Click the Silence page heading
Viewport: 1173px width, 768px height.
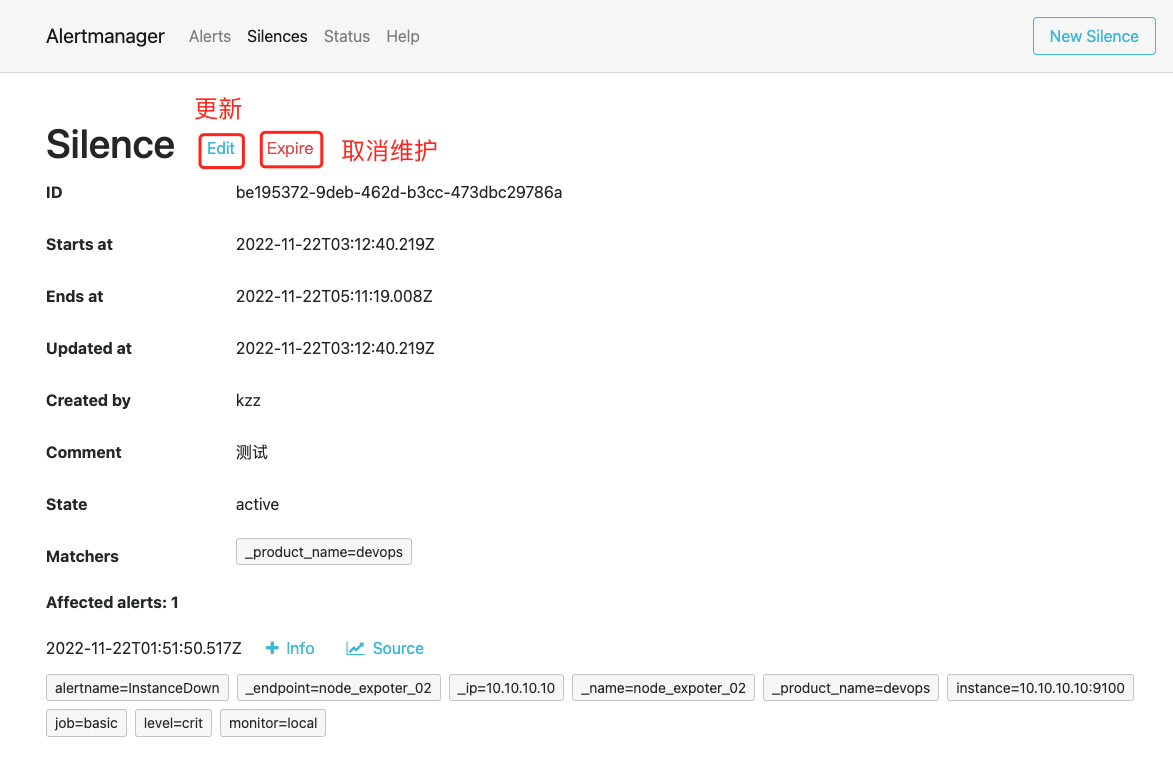(110, 144)
